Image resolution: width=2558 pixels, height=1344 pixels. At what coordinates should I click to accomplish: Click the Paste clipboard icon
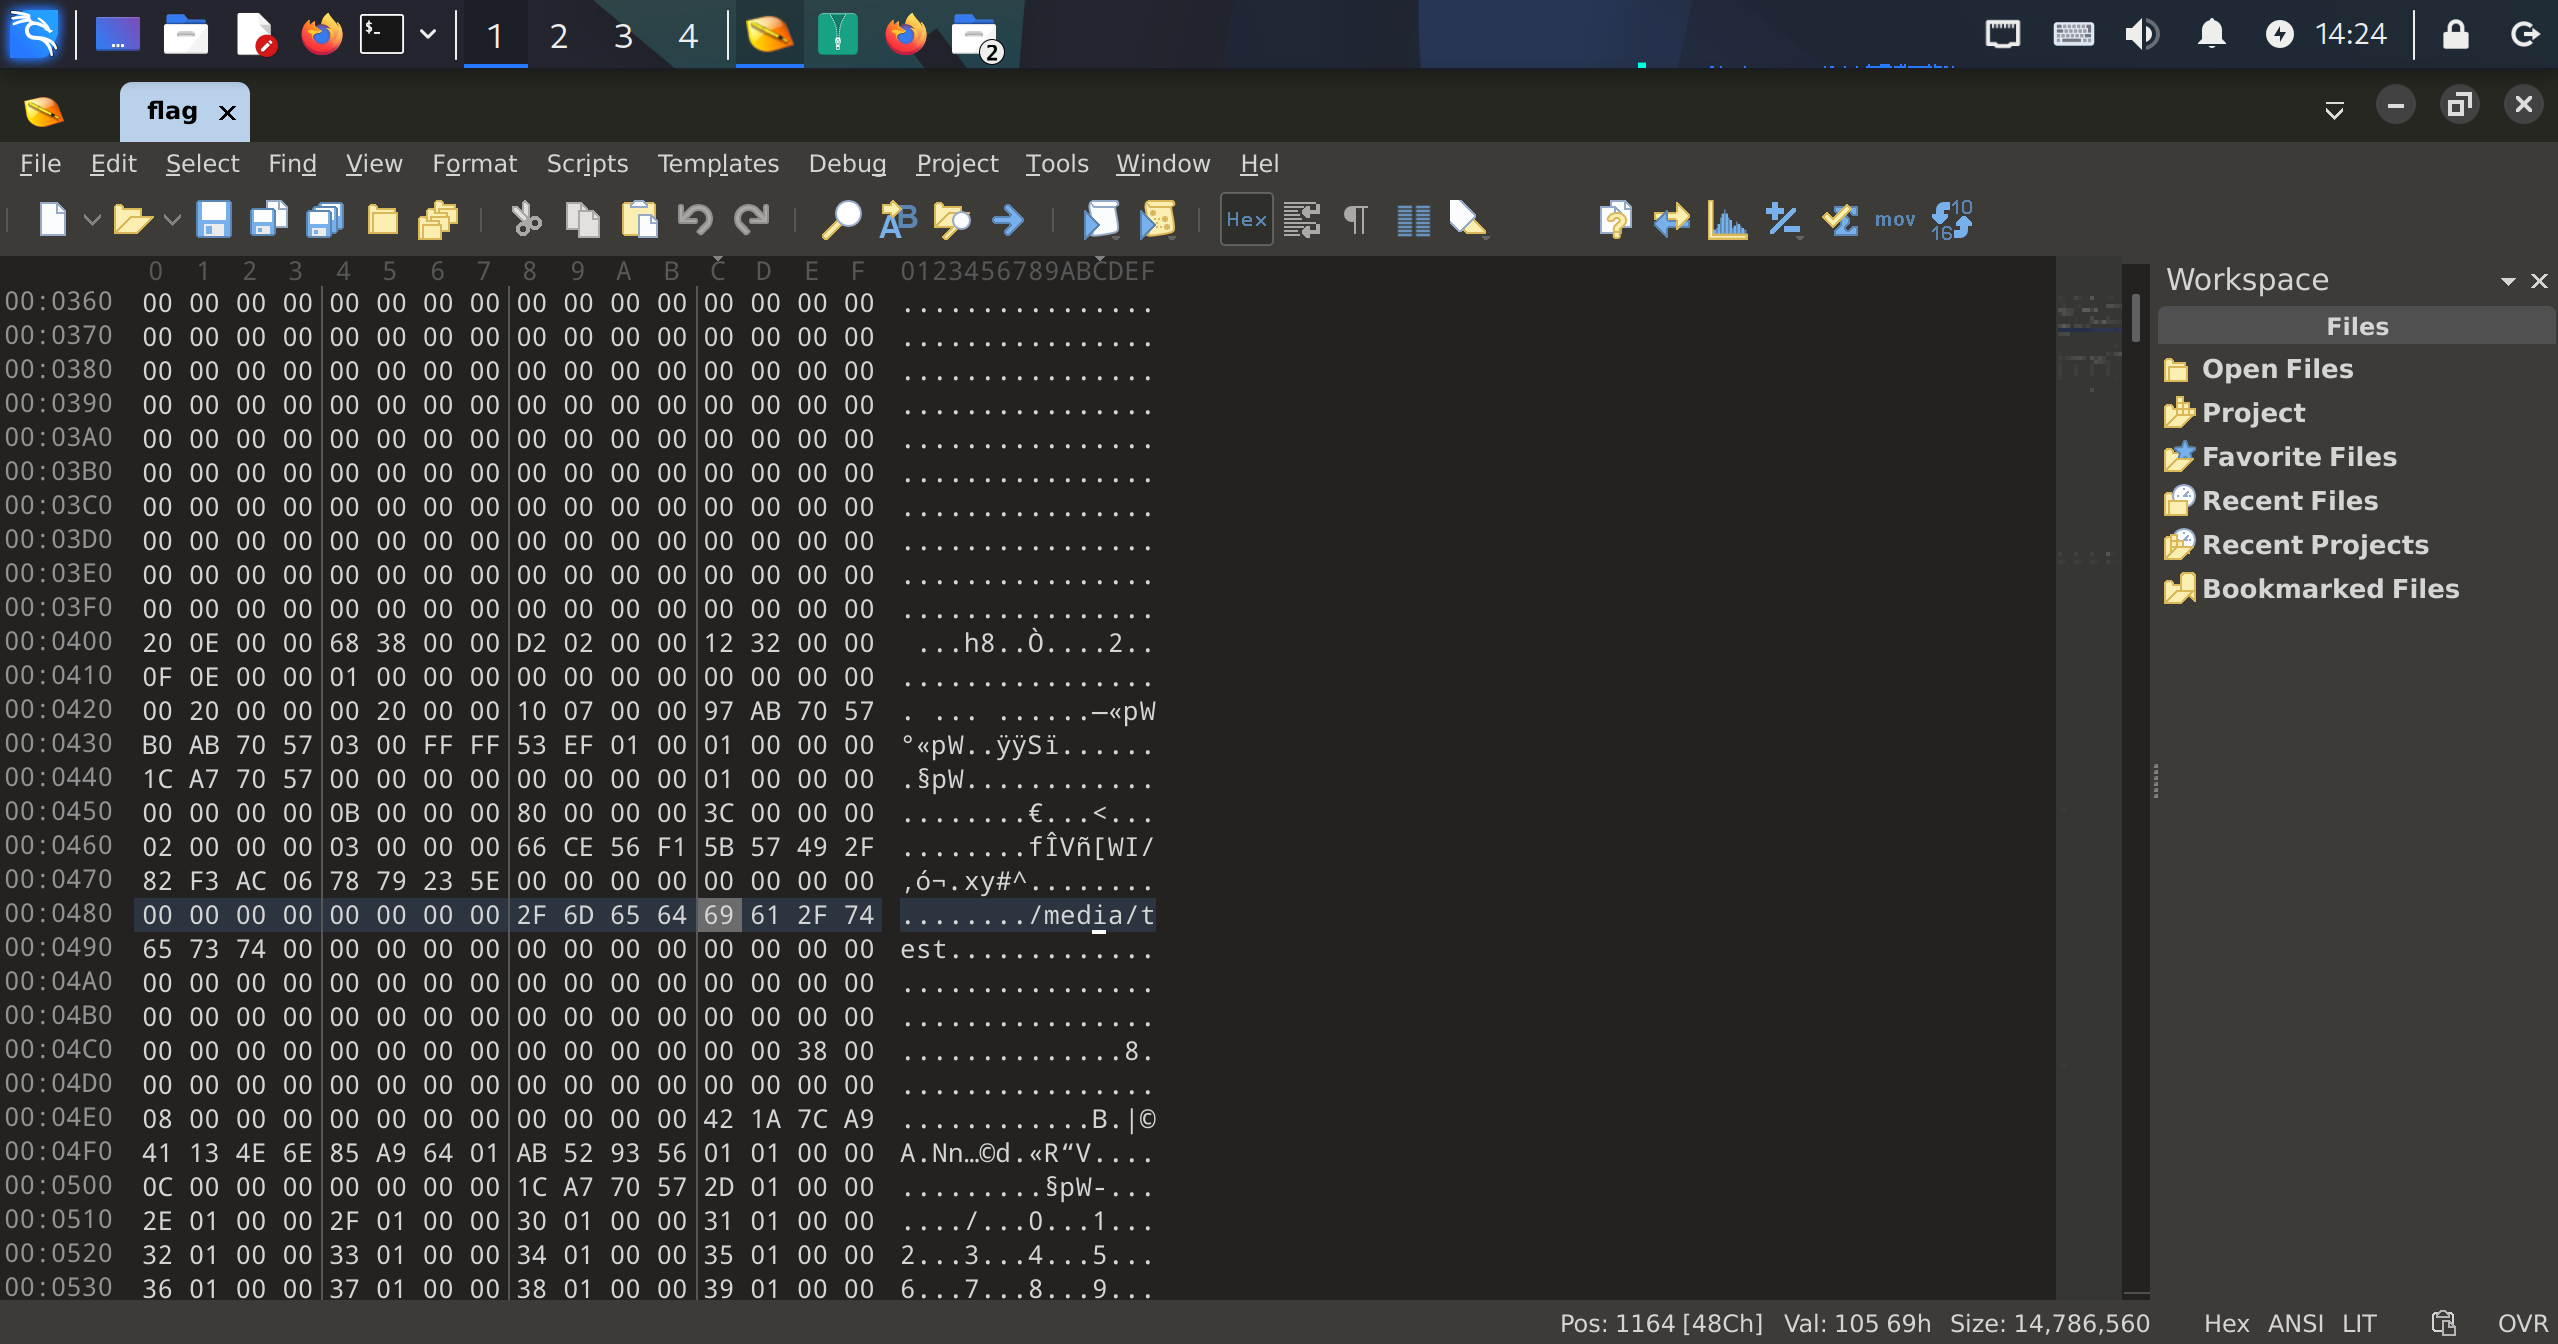[x=638, y=219]
